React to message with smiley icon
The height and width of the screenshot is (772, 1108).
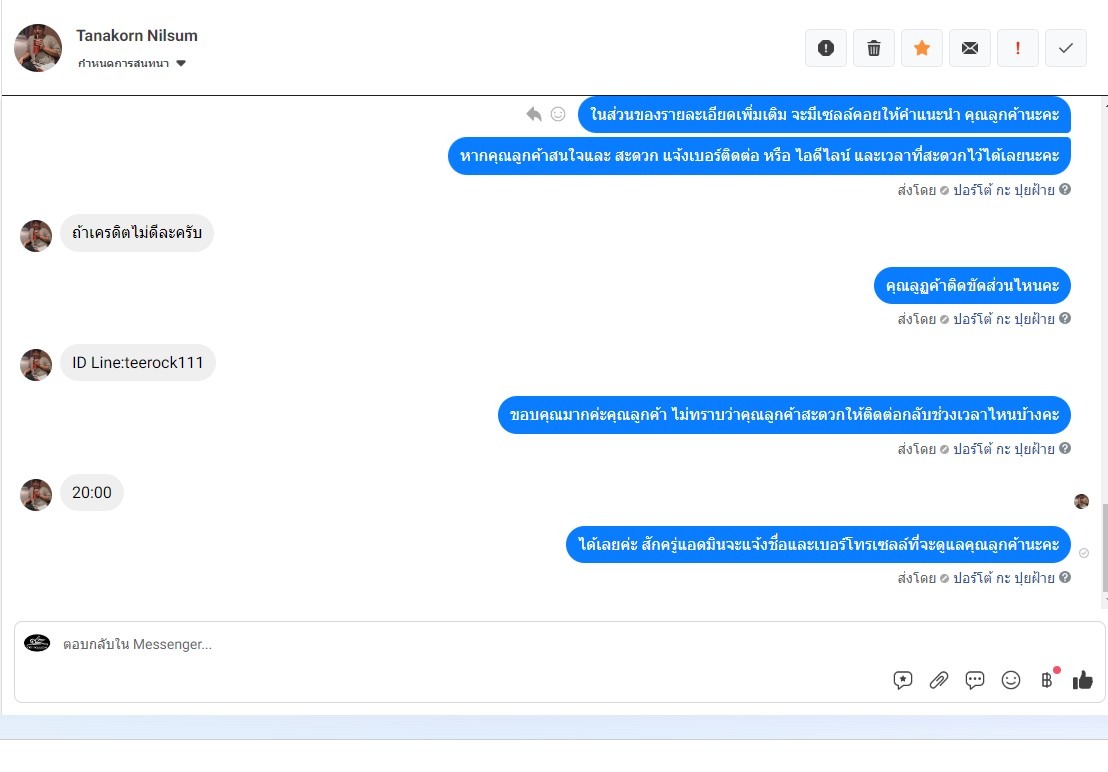558,114
